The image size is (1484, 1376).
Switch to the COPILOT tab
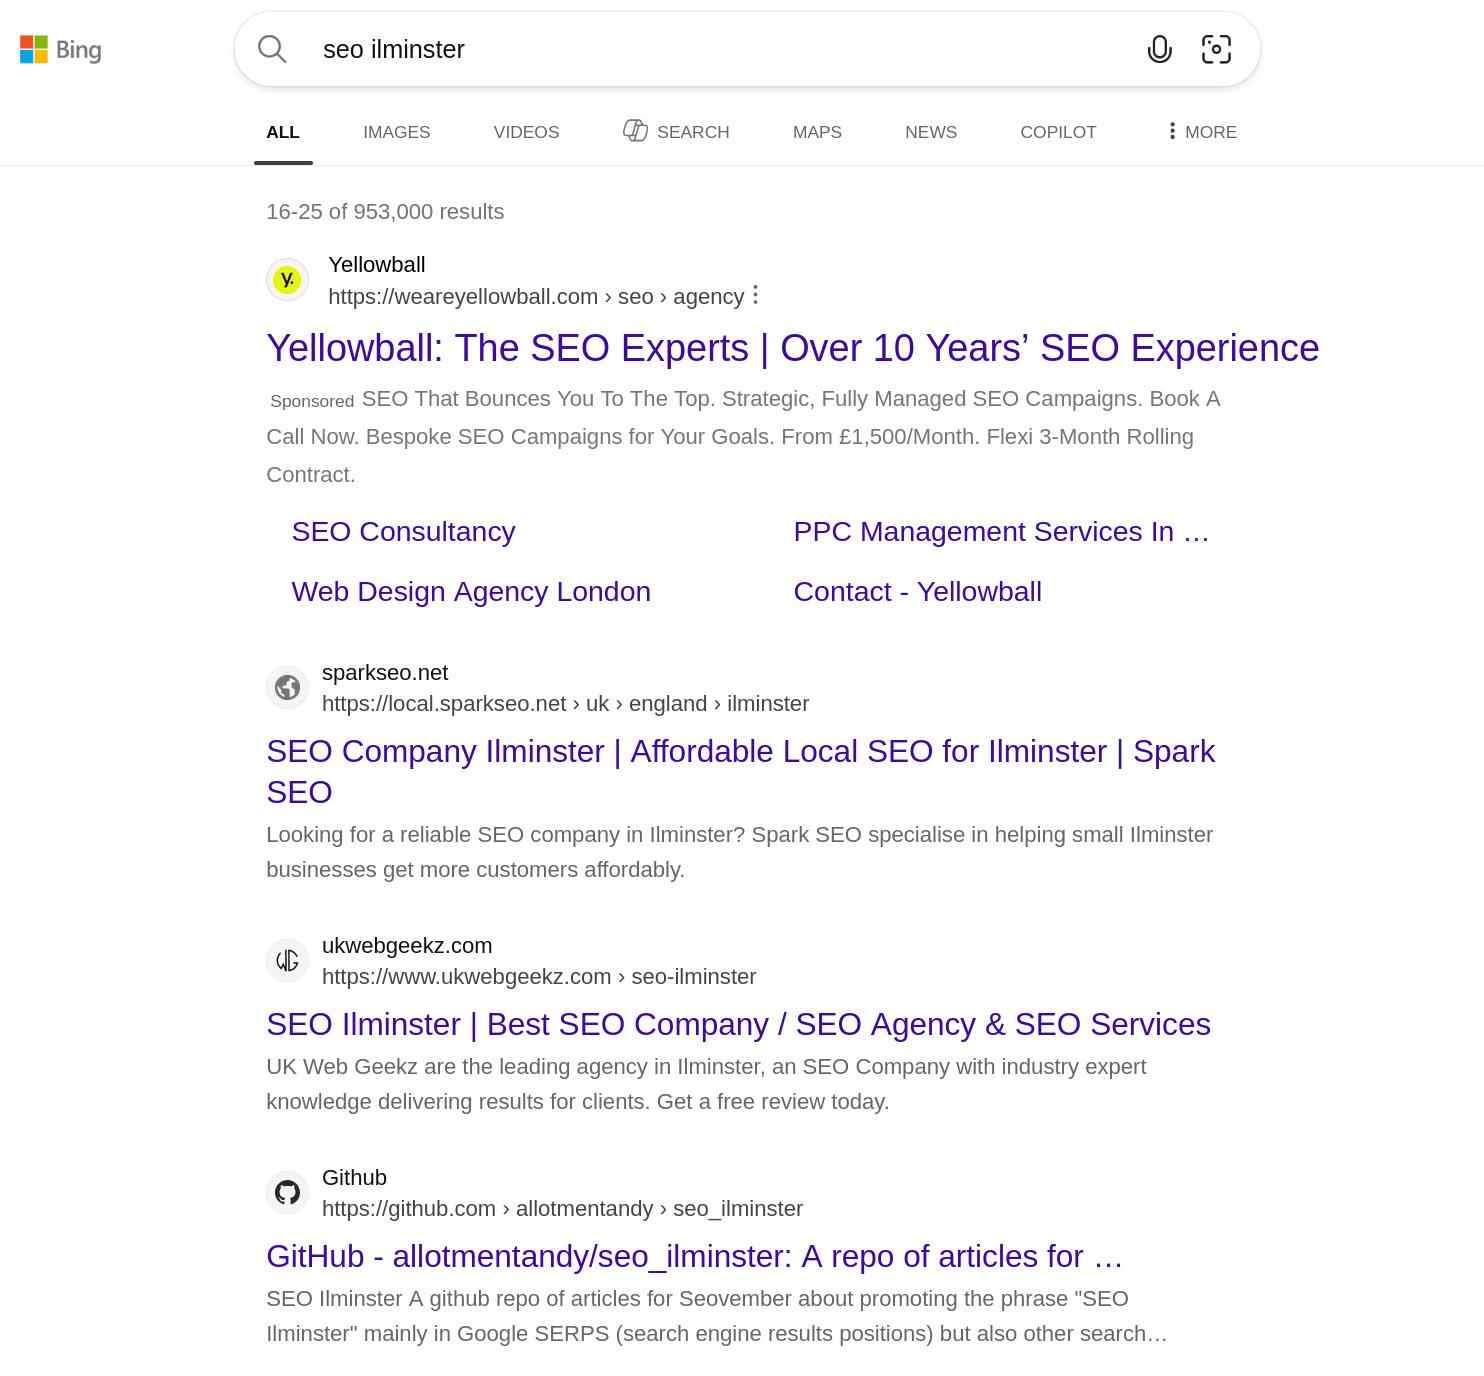click(x=1057, y=131)
